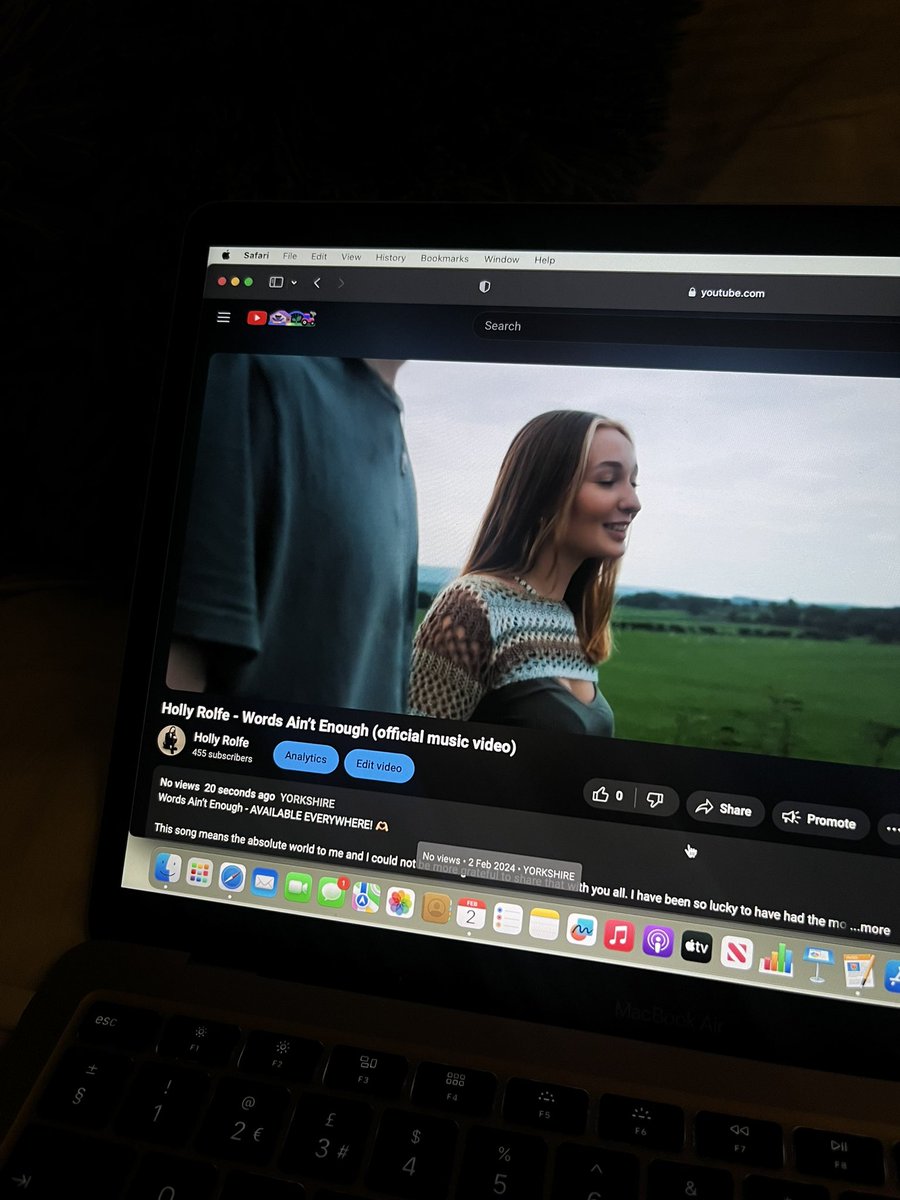Open Calendar showing FEB 2
The image size is (900, 1200).
click(x=471, y=913)
